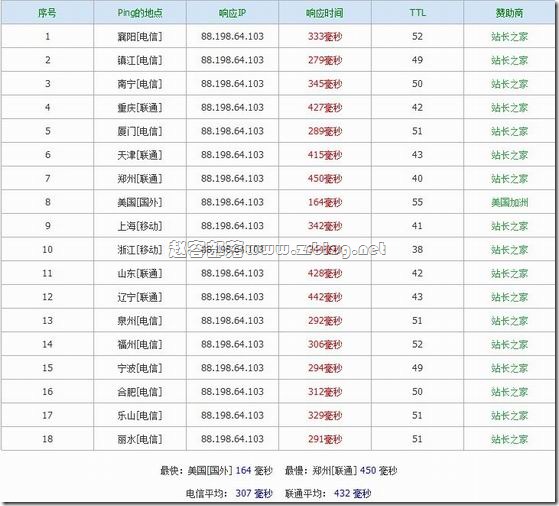Click the 上海[移动] location cell
Image resolution: width=559 pixels, height=506 pixels.
point(140,226)
